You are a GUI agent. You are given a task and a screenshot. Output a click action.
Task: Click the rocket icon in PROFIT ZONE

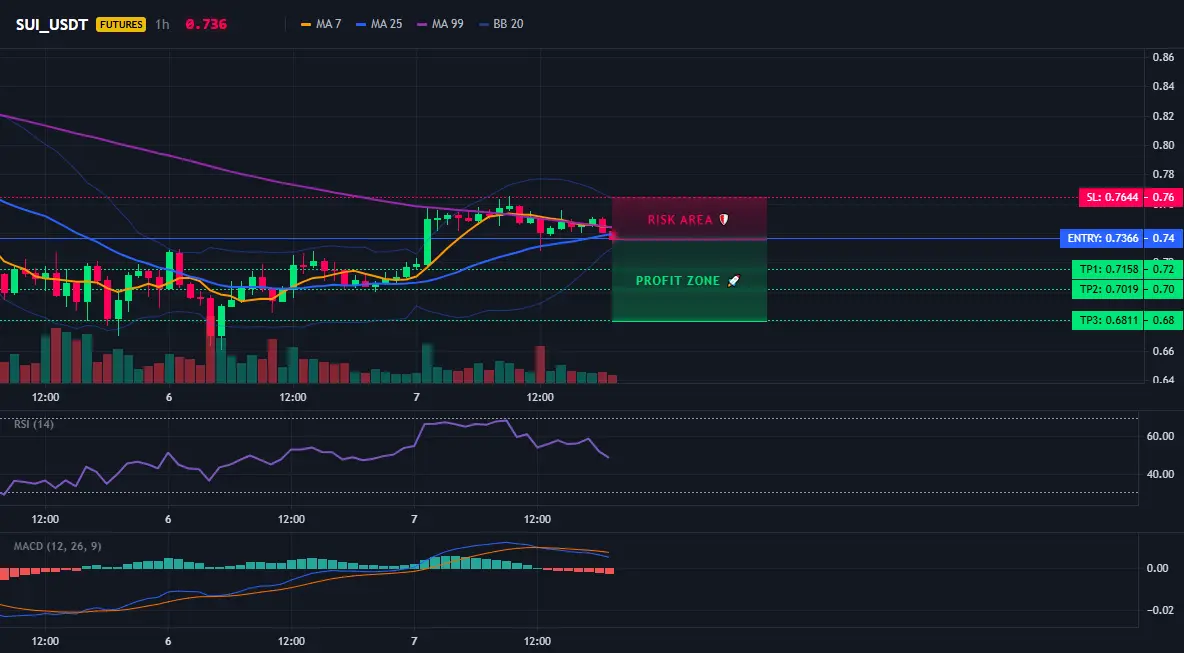733,281
